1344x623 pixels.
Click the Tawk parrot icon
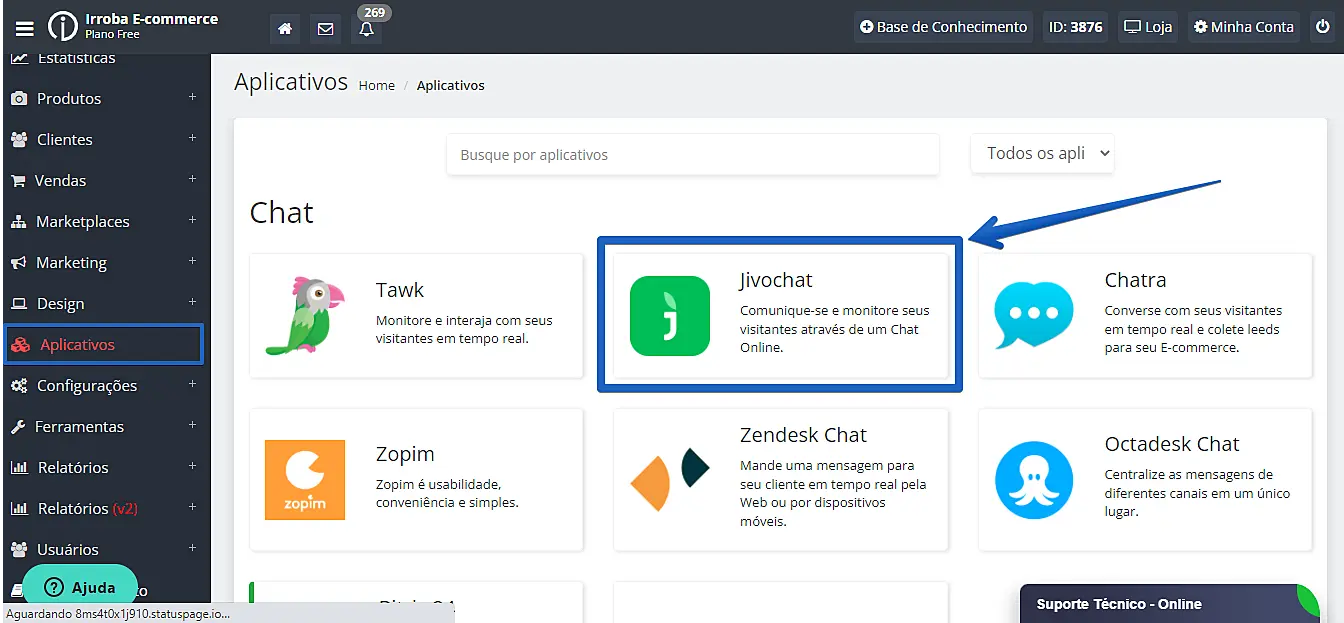point(304,316)
